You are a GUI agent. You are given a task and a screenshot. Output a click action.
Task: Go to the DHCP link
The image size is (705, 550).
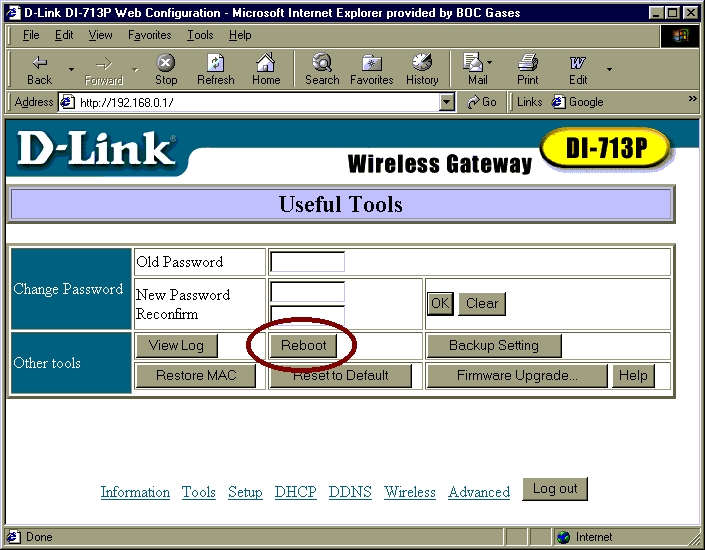pos(295,492)
